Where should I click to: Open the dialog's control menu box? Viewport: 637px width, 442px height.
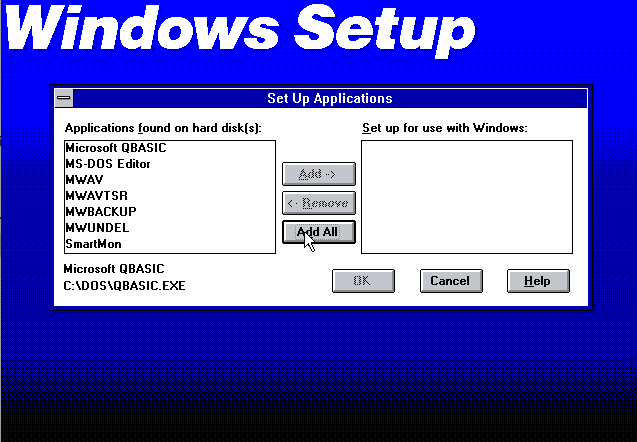64,99
